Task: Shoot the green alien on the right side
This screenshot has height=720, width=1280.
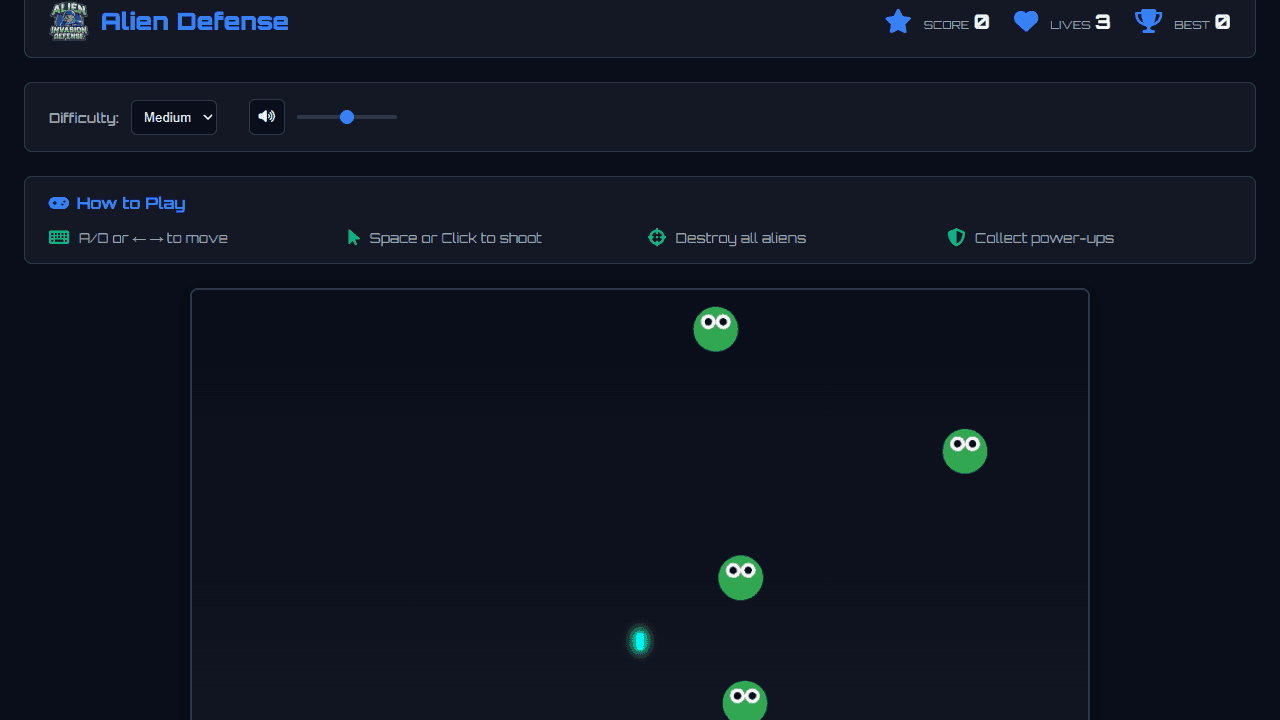Action: point(965,451)
